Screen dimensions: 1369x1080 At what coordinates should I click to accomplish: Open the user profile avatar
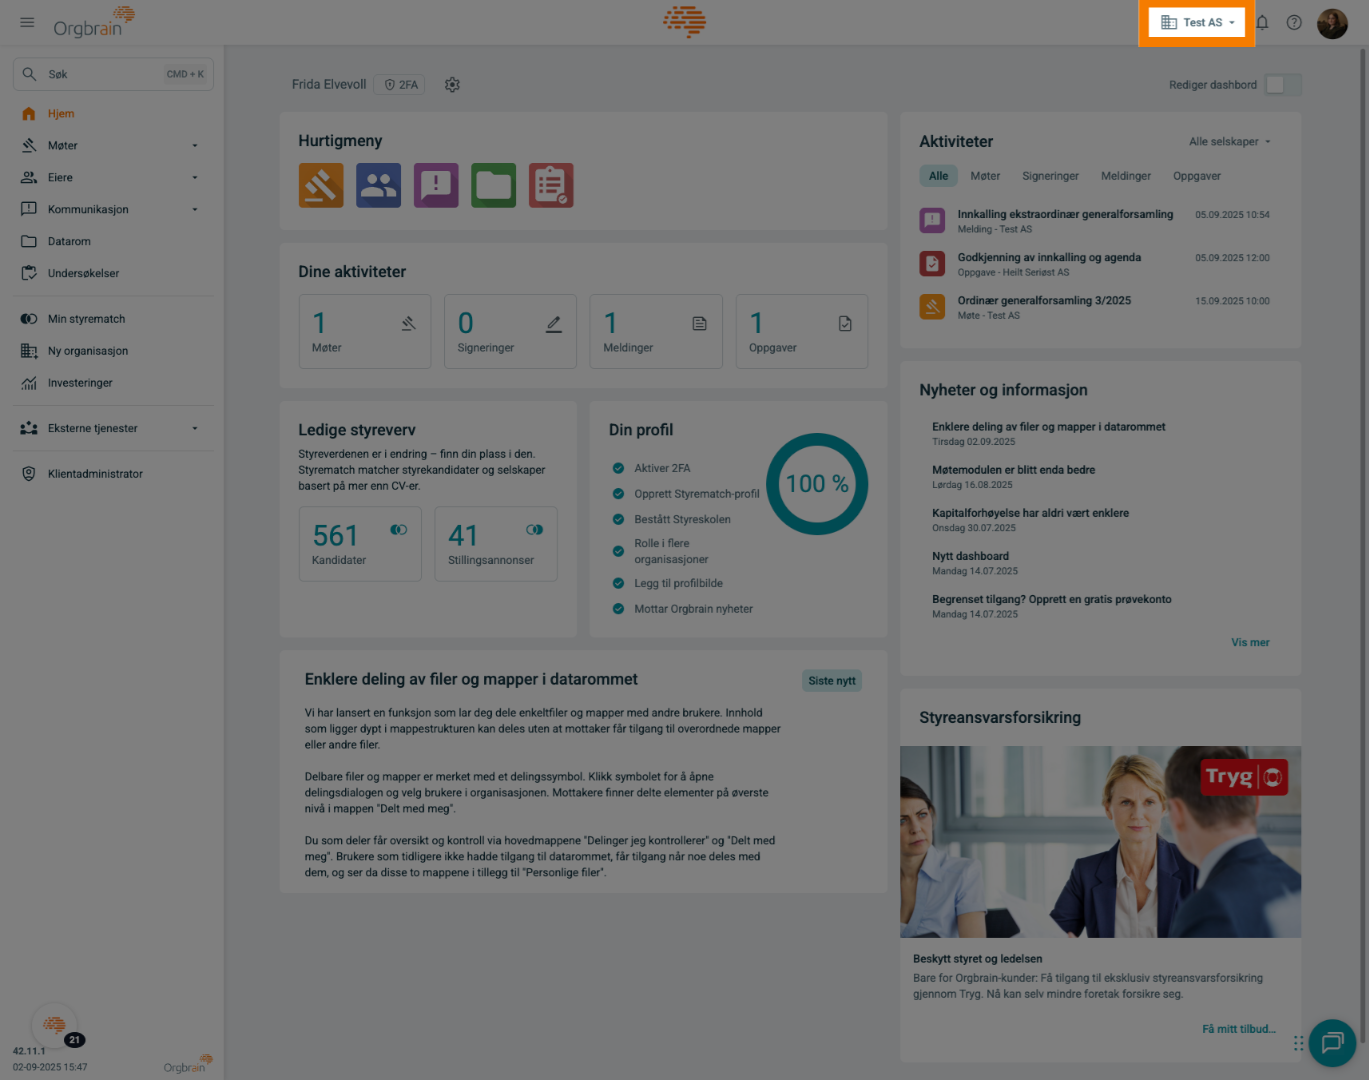pyautogui.click(x=1332, y=23)
